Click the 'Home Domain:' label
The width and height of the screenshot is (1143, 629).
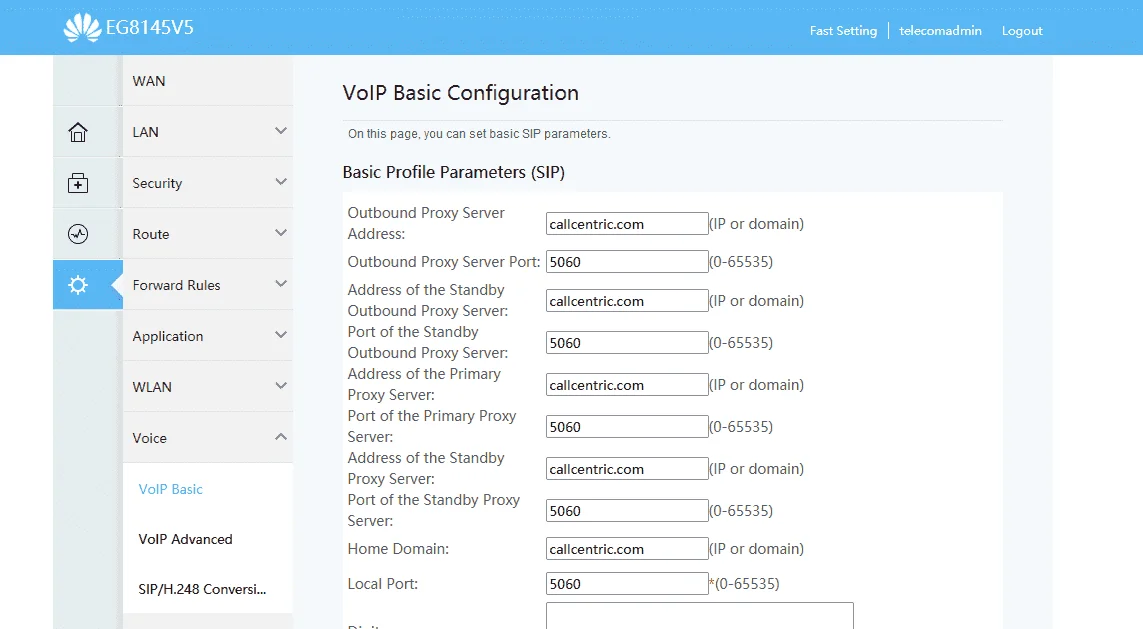coord(398,549)
